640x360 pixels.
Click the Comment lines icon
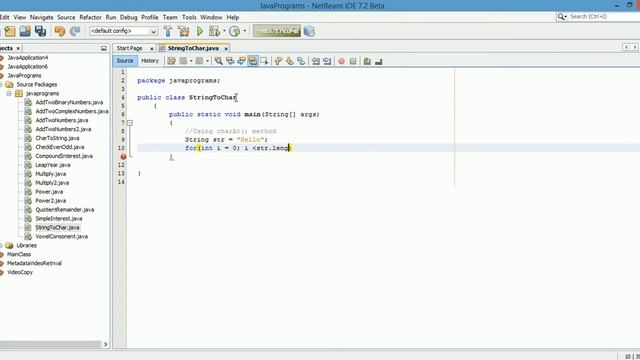click(x=367, y=61)
